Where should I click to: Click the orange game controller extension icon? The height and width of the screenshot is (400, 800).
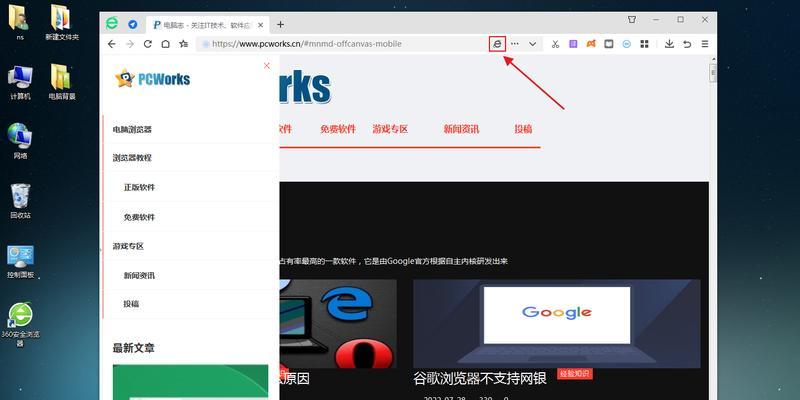(591, 44)
